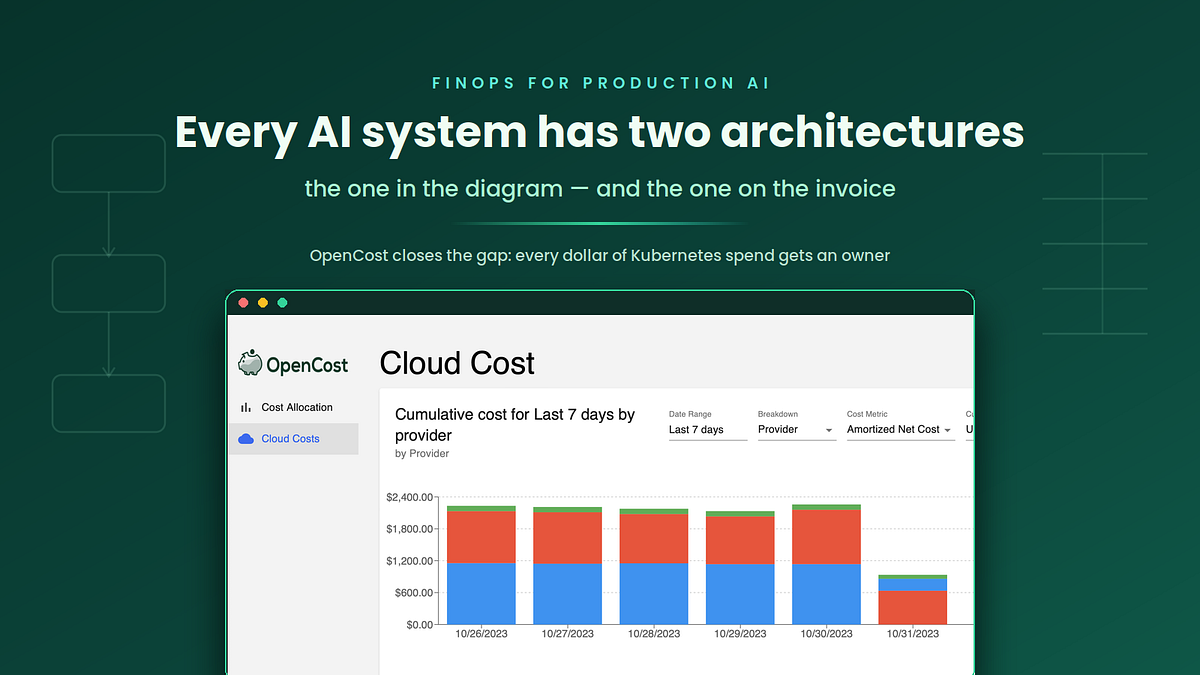Click the red bar segment for 10/27/2023

[567, 538]
